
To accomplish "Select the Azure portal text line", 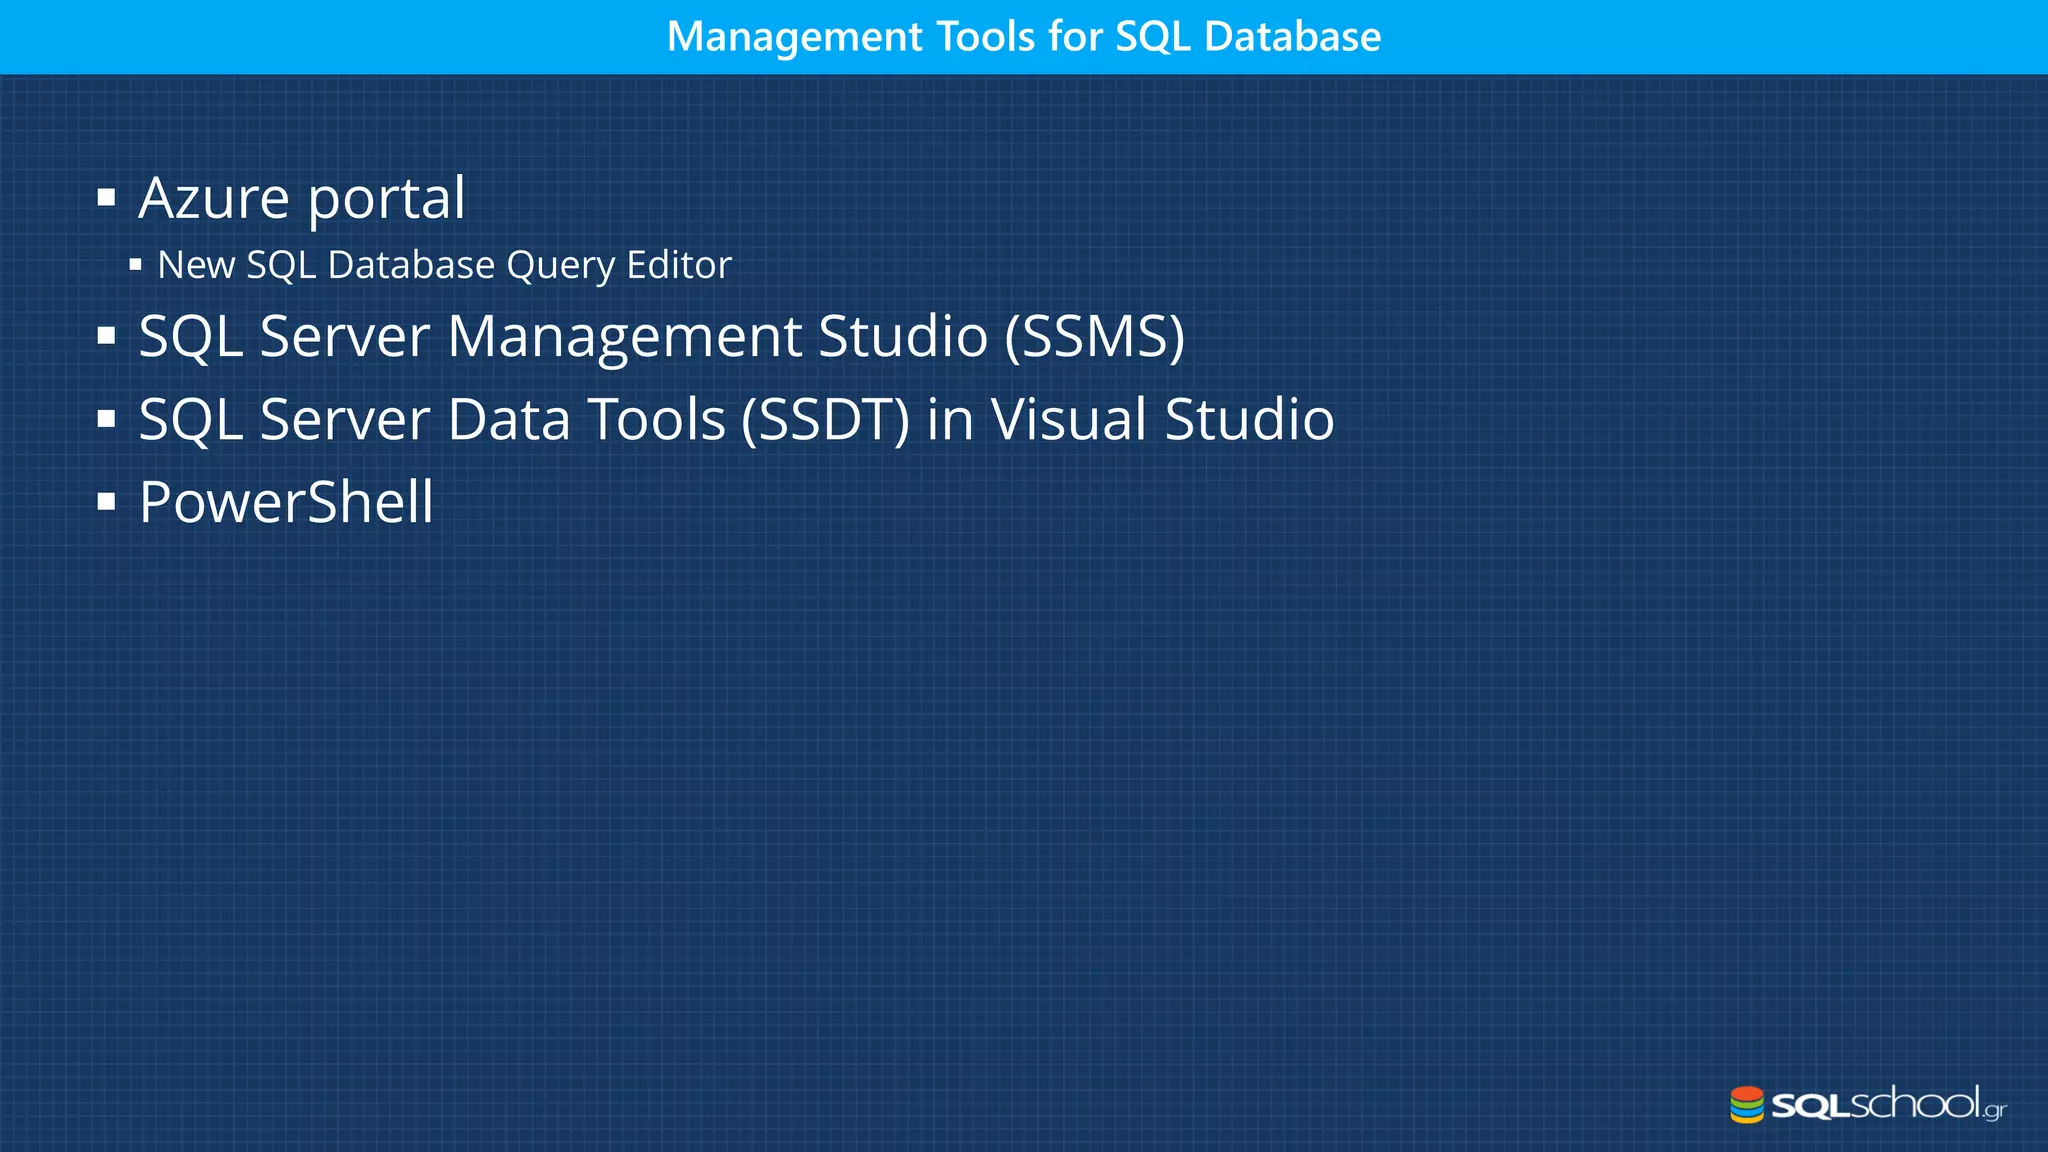I will pyautogui.click(x=301, y=197).
